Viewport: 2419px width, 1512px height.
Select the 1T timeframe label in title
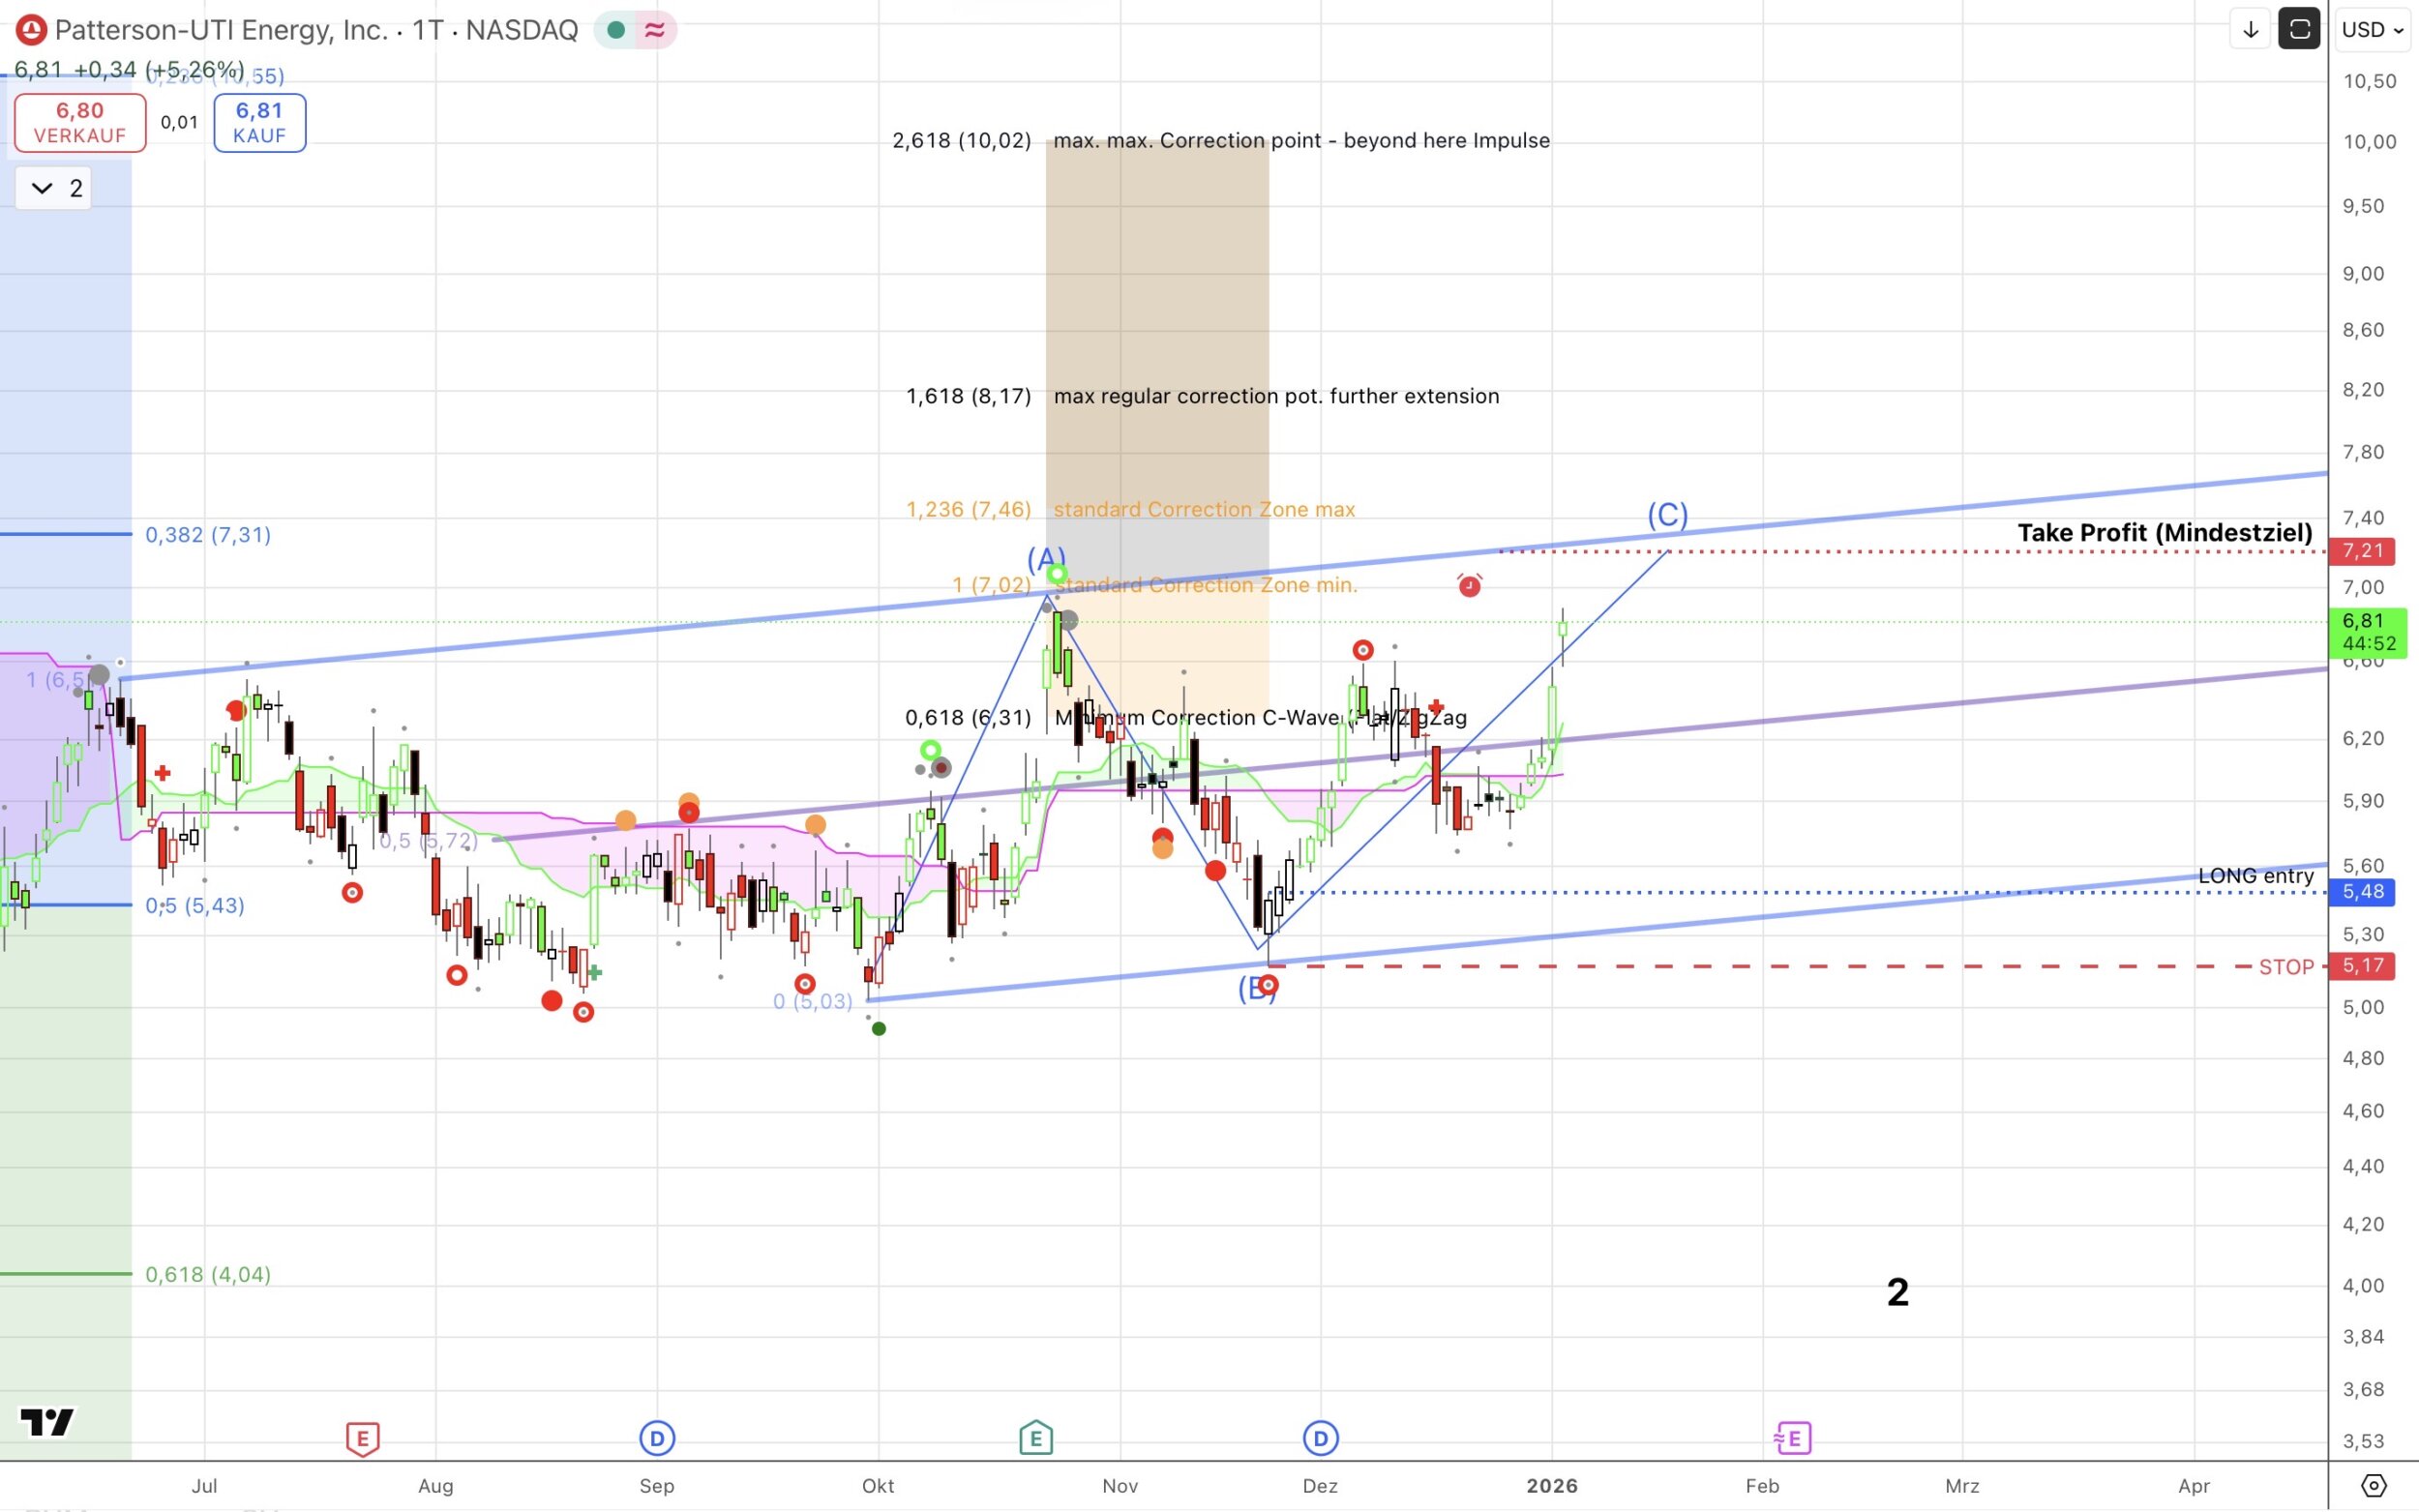click(427, 30)
